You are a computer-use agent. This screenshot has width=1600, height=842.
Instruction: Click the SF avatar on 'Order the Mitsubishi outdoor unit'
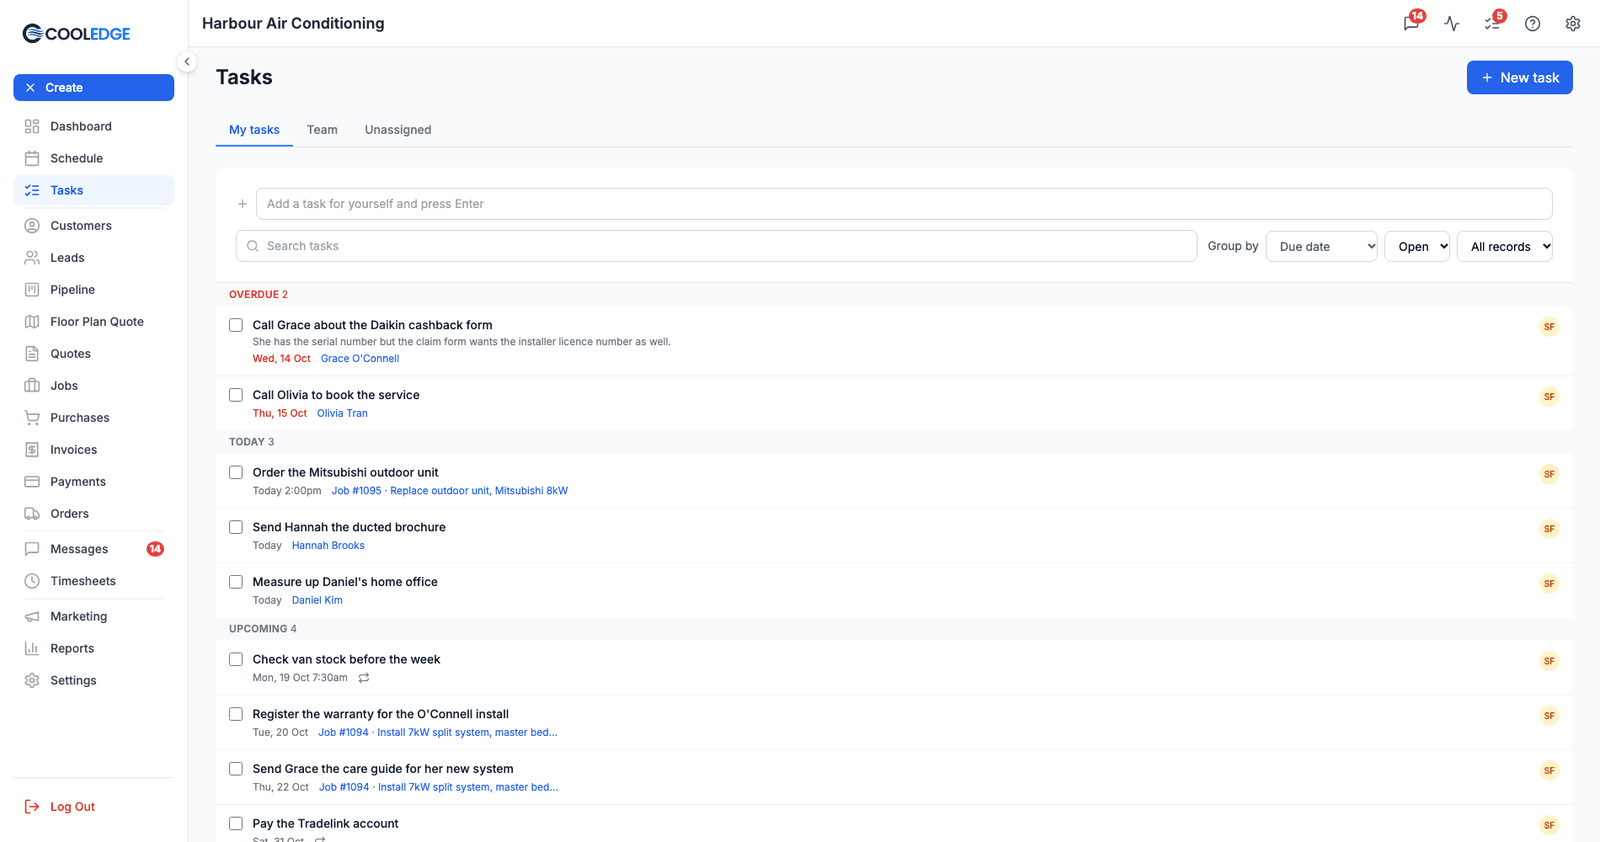(x=1549, y=474)
